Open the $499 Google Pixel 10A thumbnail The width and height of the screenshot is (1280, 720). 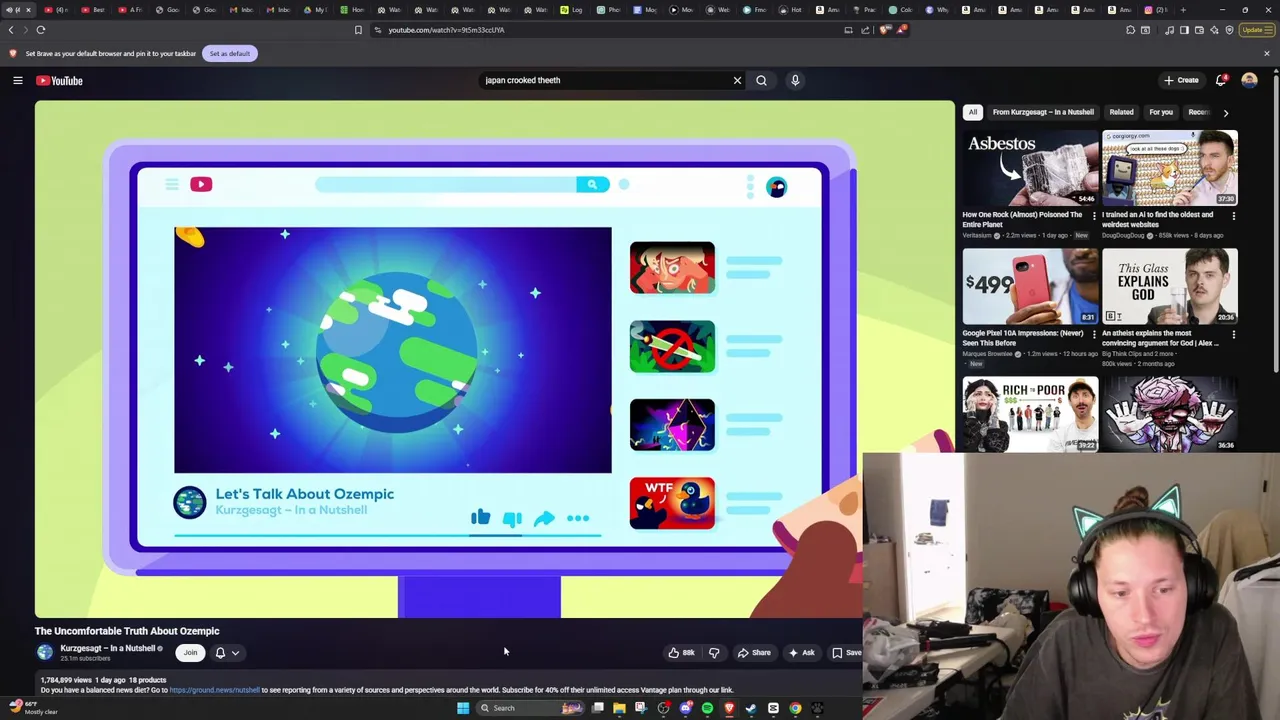pyautogui.click(x=1030, y=286)
